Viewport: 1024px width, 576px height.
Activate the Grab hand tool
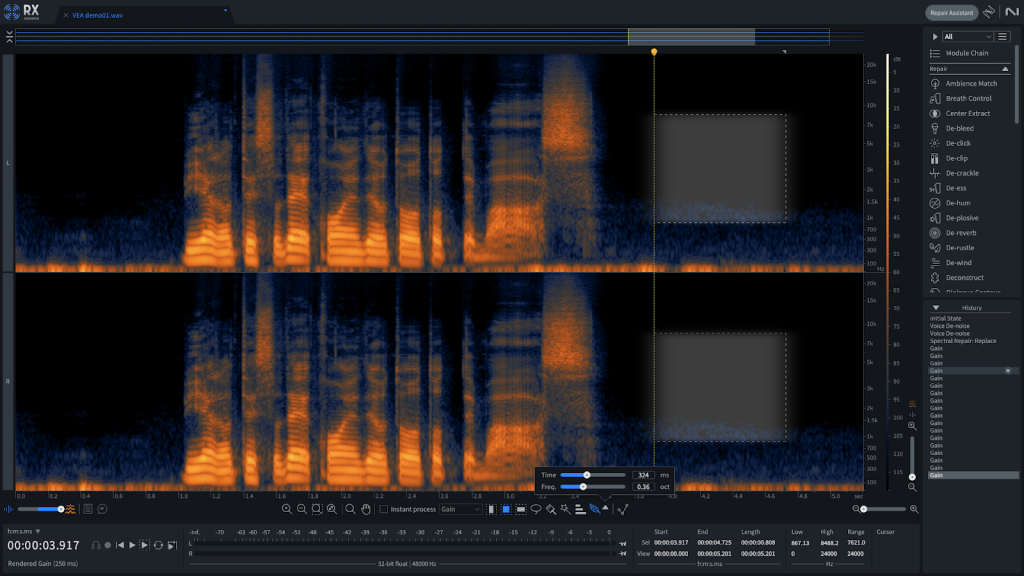point(367,509)
